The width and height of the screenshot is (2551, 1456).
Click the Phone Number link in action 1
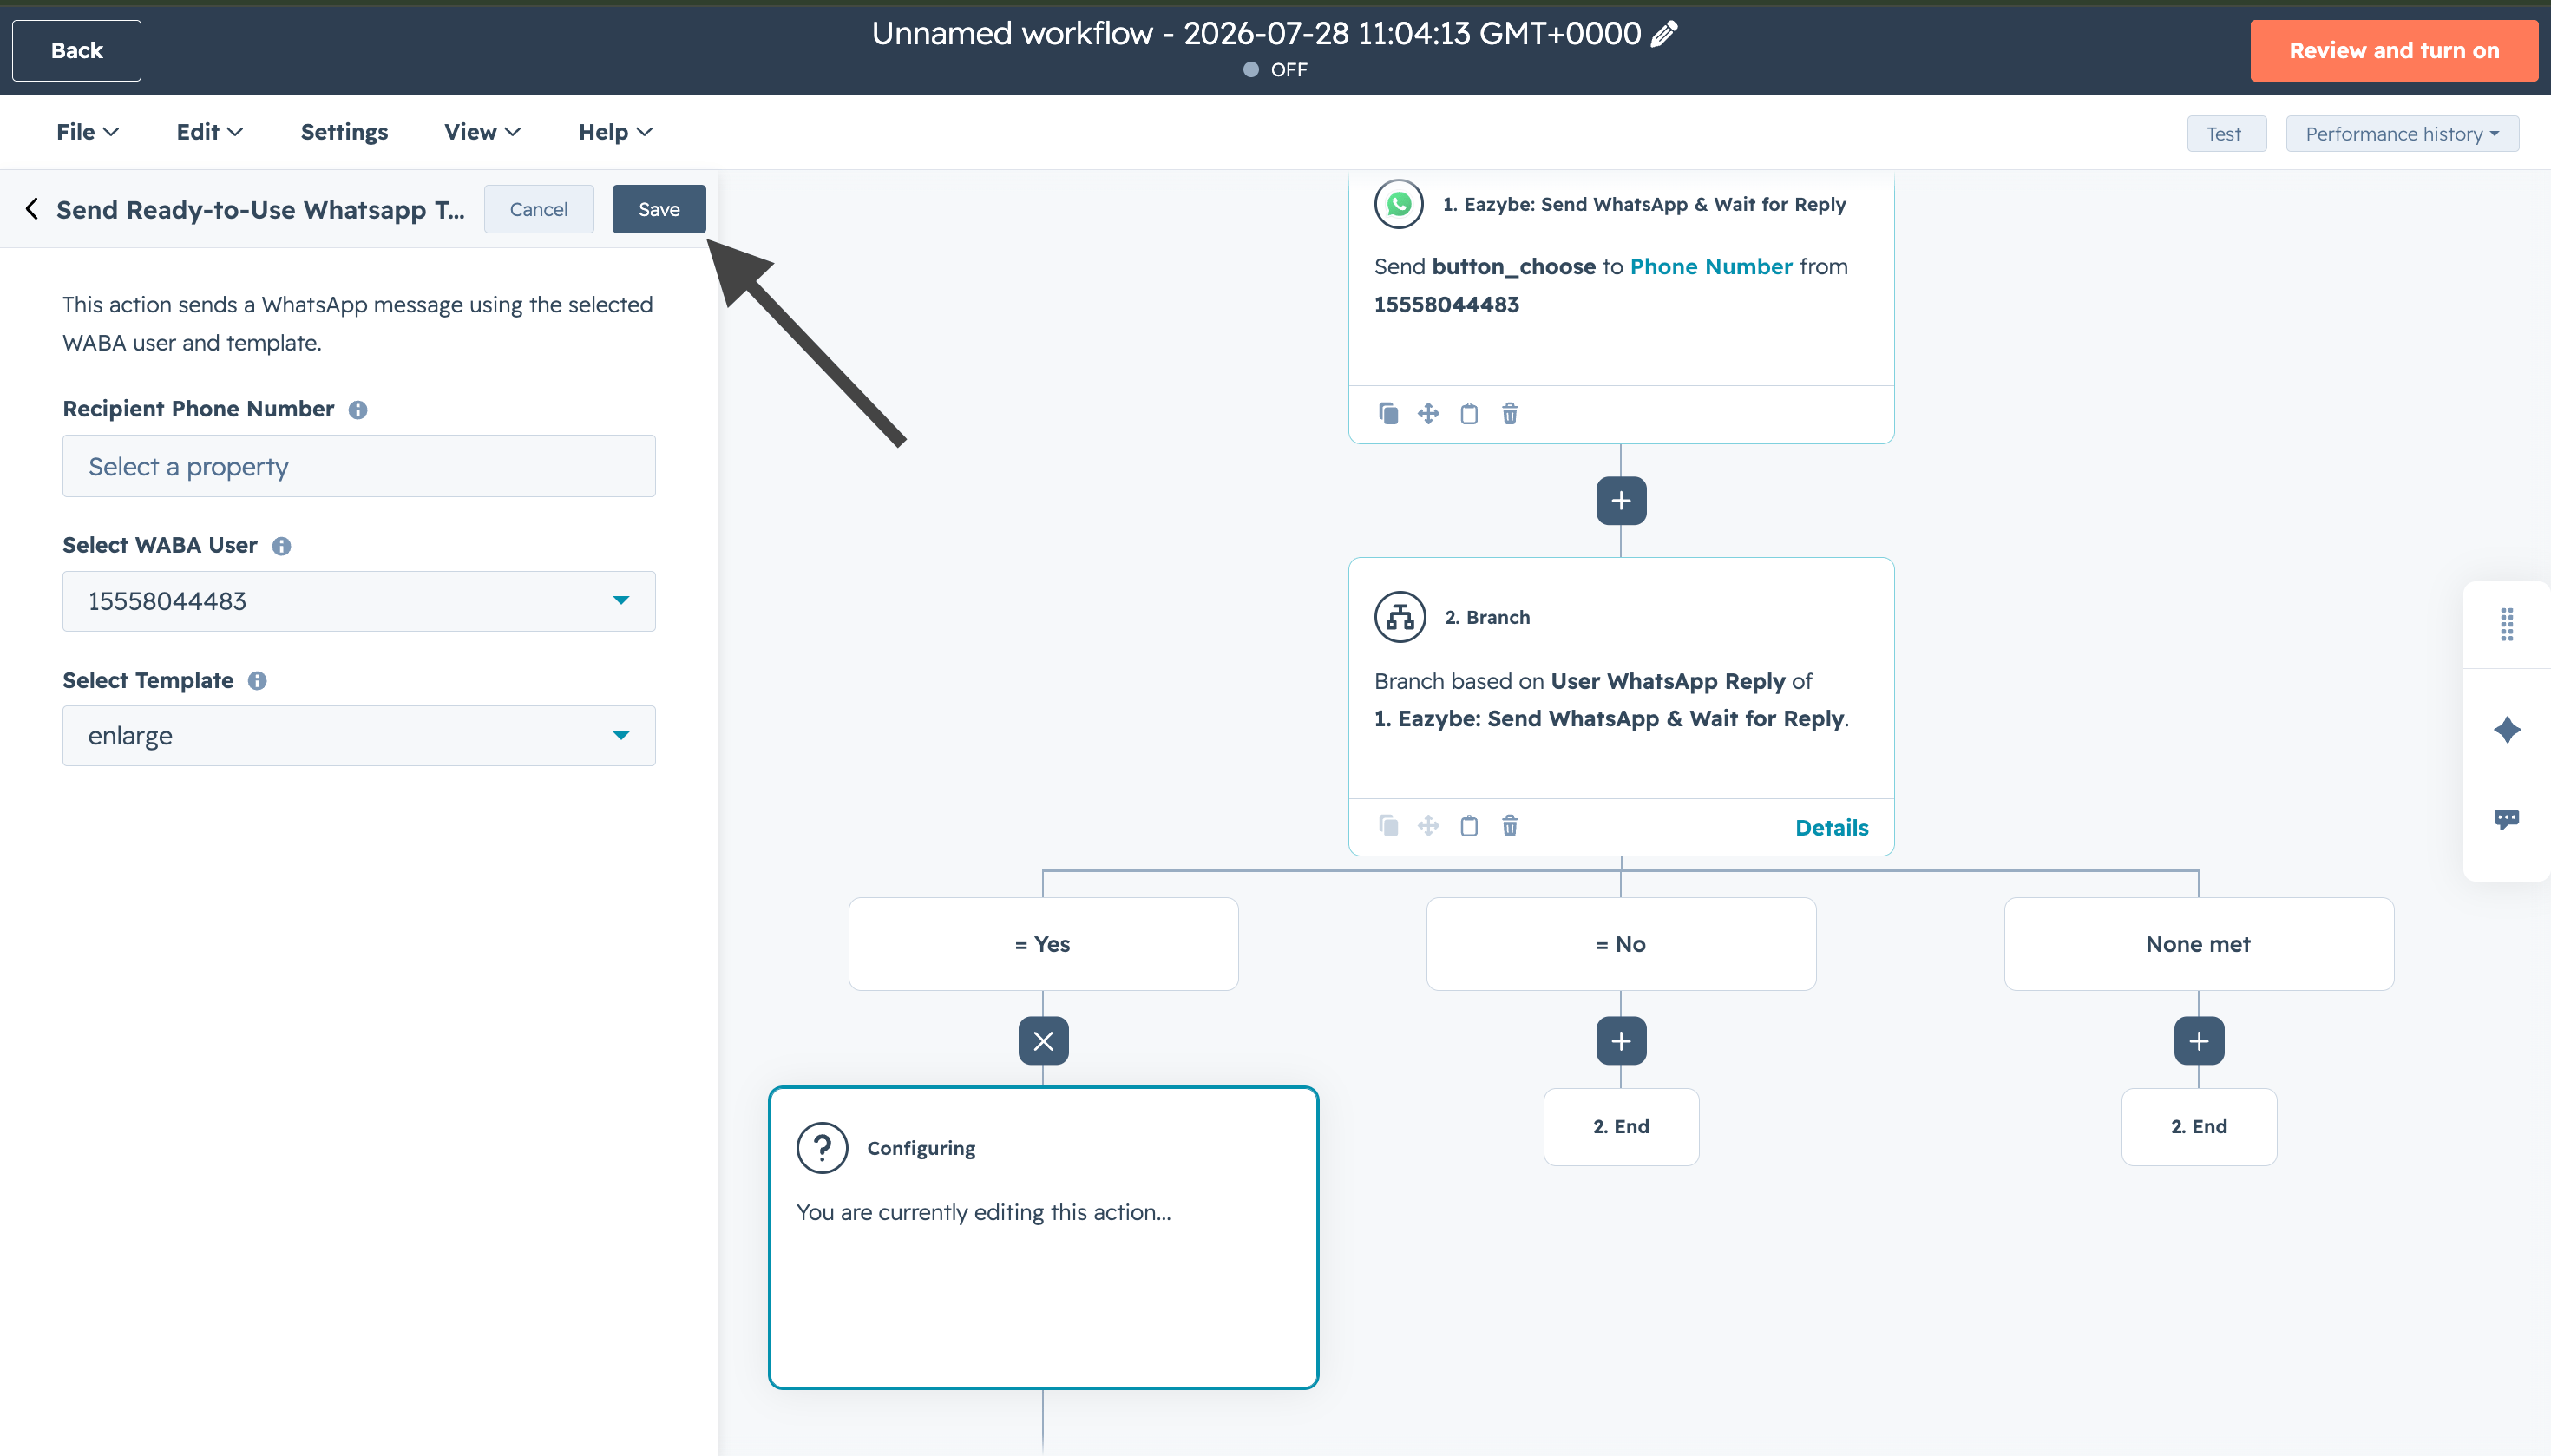(x=1711, y=267)
